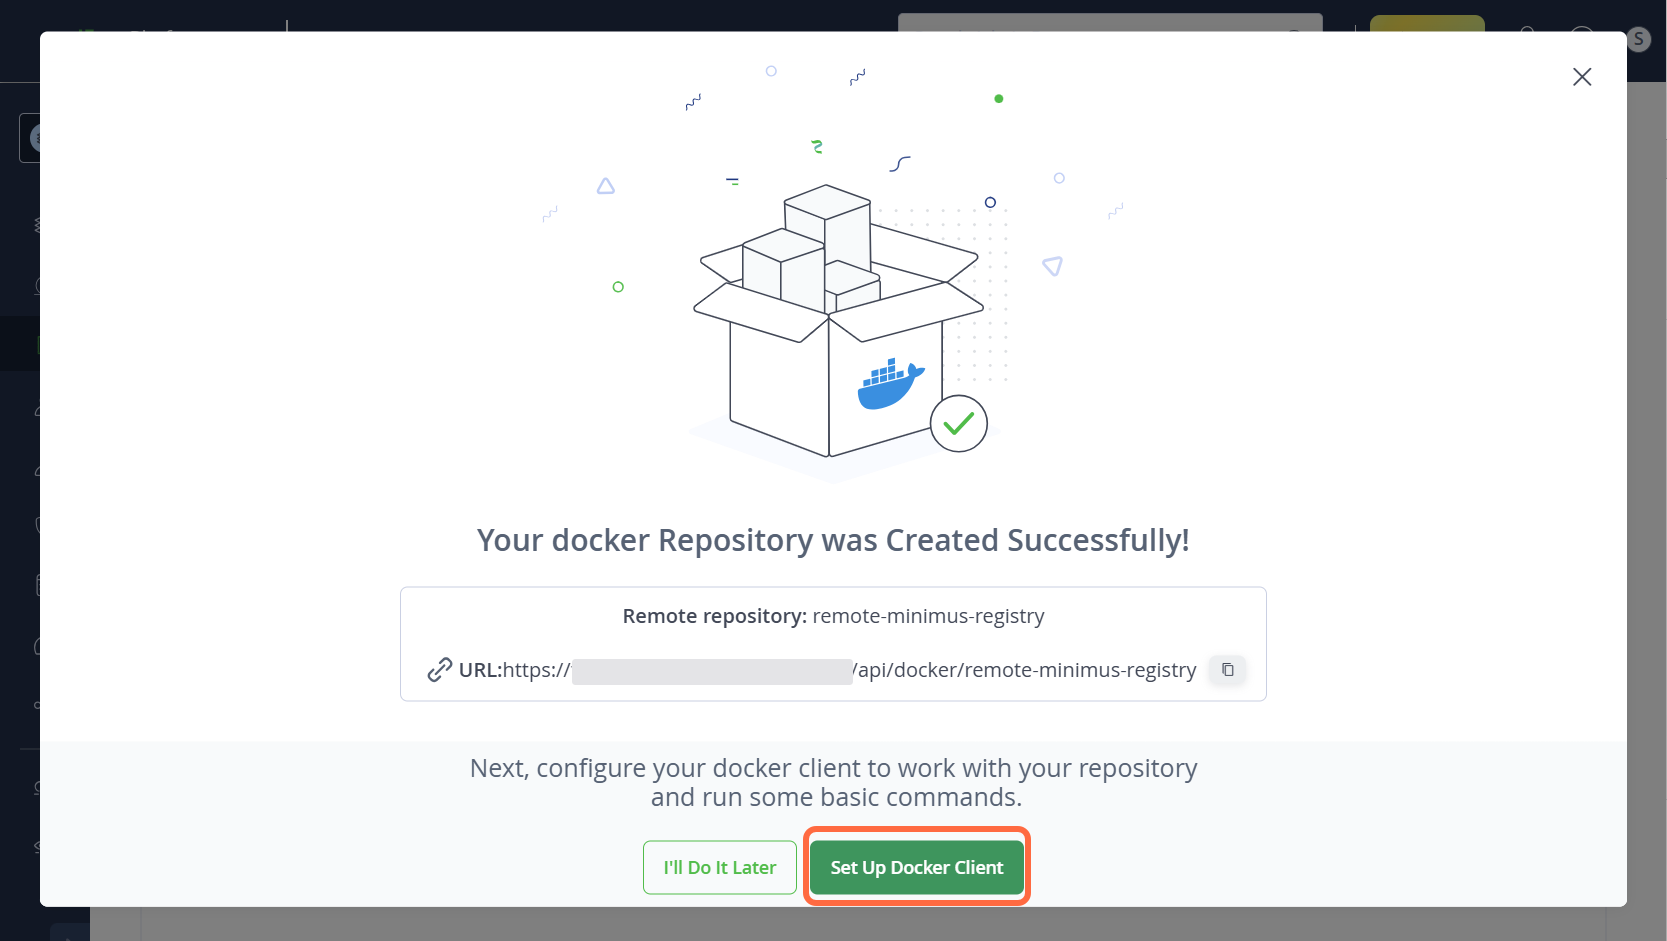The image size is (1667, 941).
Task: Click Set Up Docker Client
Action: (916, 867)
